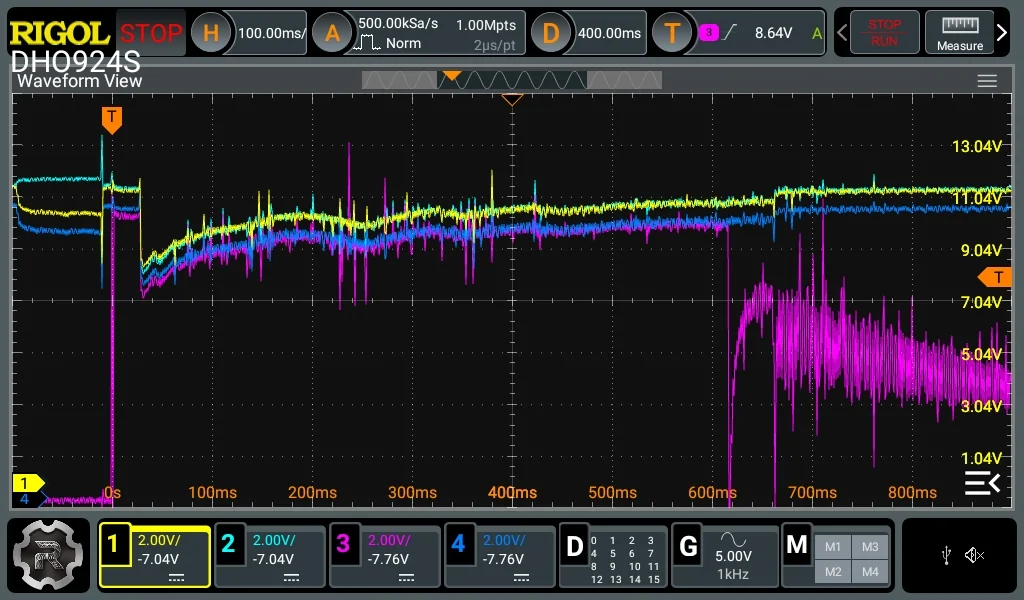Select the center time reference triangle marker
The image size is (1024, 600).
pyautogui.click(x=512, y=100)
